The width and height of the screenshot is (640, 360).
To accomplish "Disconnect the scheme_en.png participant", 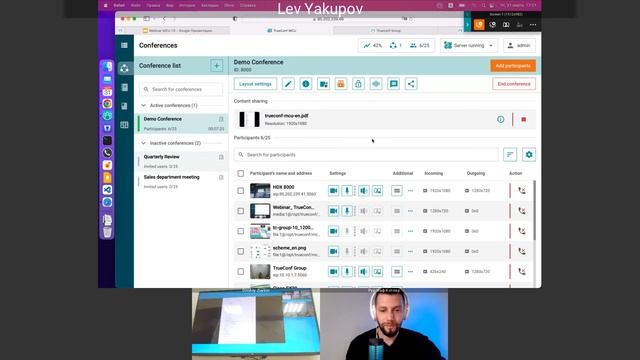I will (522, 251).
